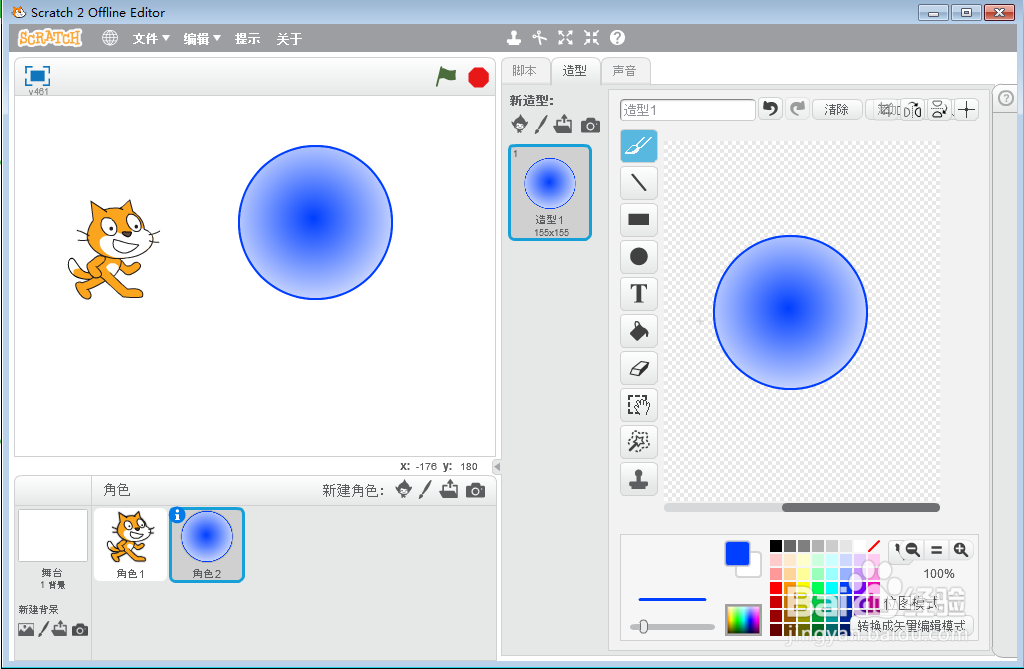Screen dimensions: 1024x669
Task: Reset paint canvas zoom to 100%
Action: 936,550
